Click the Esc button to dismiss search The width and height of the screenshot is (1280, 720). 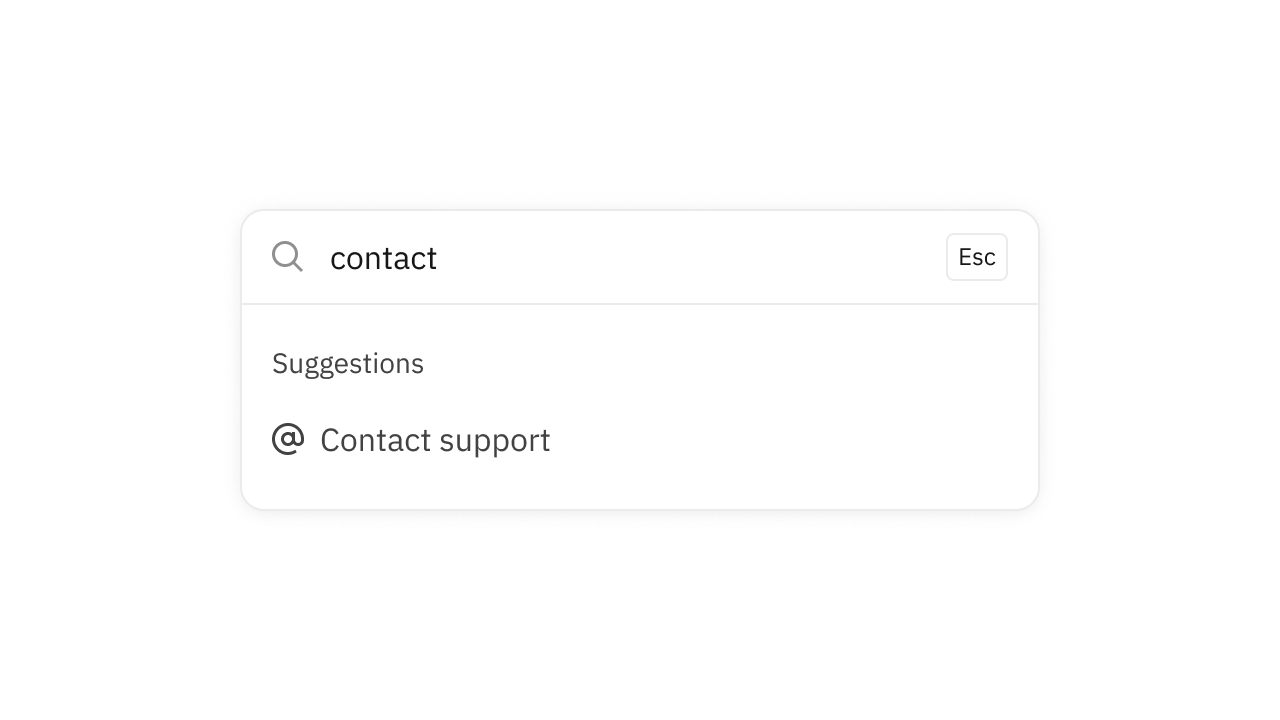pyautogui.click(x=977, y=257)
